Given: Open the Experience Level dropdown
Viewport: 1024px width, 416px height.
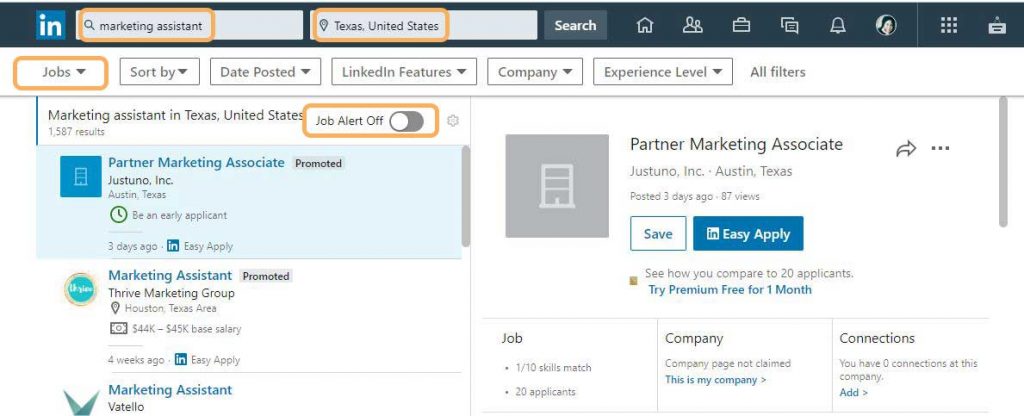Looking at the screenshot, I should (x=663, y=72).
